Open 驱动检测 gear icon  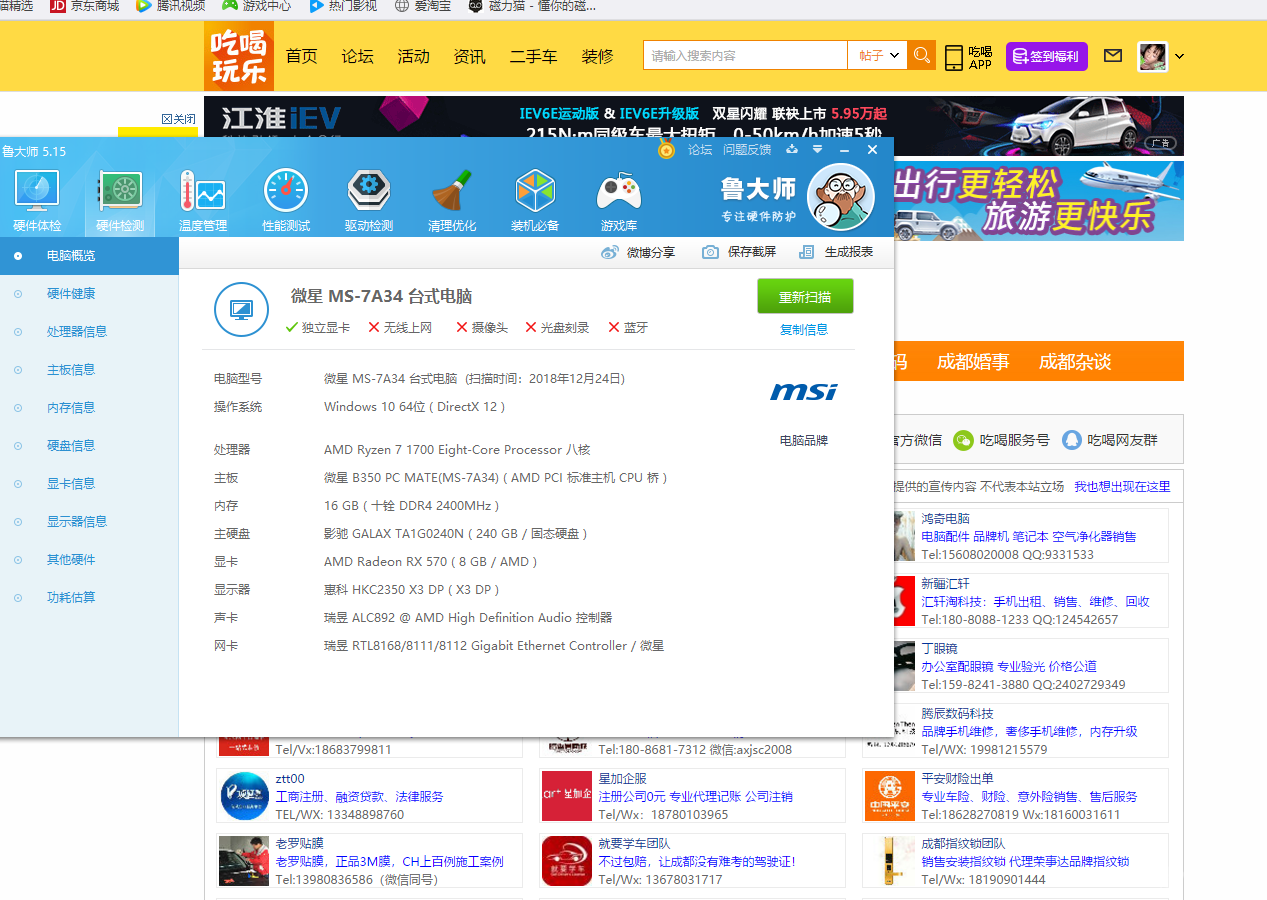pyautogui.click(x=369, y=201)
